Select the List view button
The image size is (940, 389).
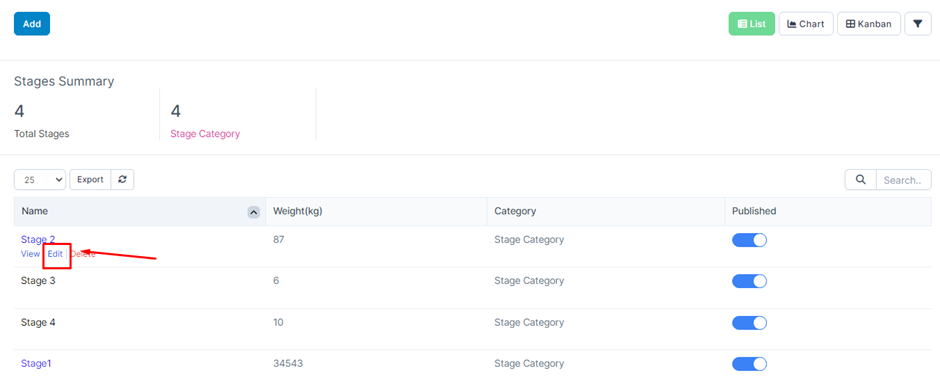pyautogui.click(x=752, y=24)
